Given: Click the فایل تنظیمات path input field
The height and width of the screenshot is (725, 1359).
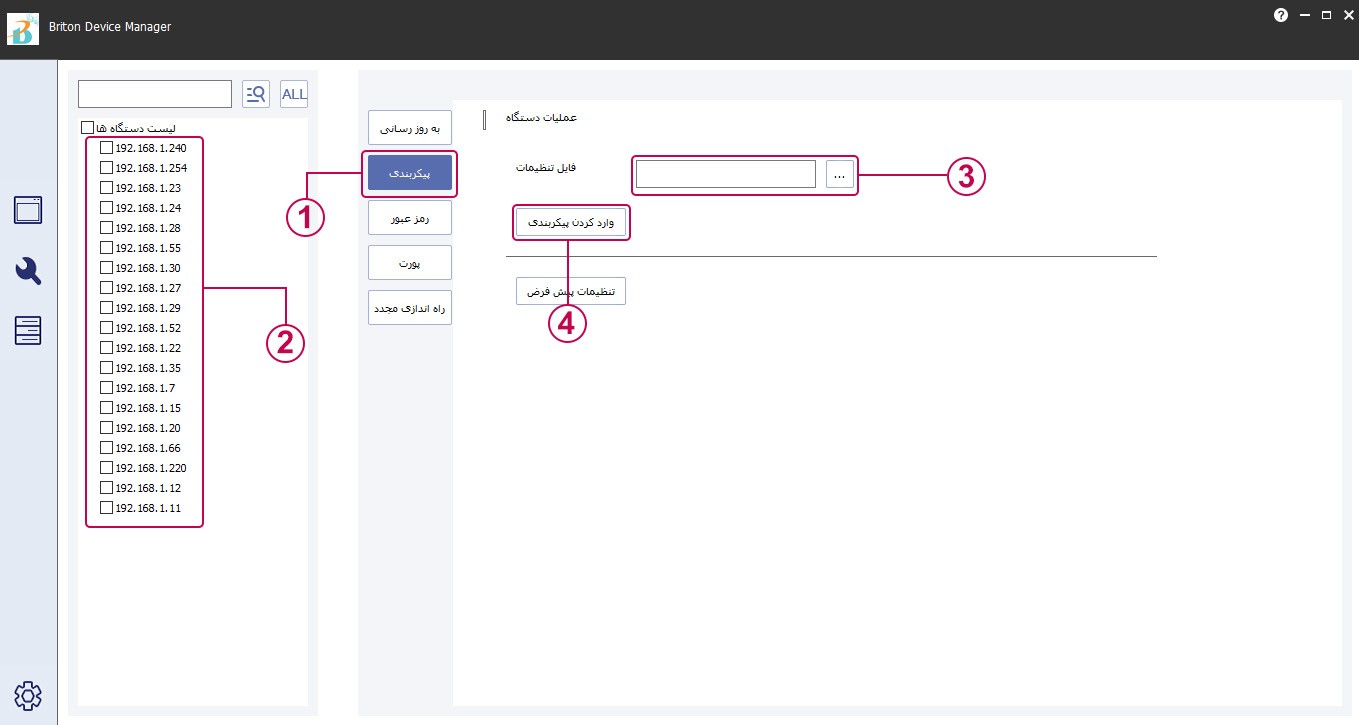Looking at the screenshot, I should tap(726, 175).
